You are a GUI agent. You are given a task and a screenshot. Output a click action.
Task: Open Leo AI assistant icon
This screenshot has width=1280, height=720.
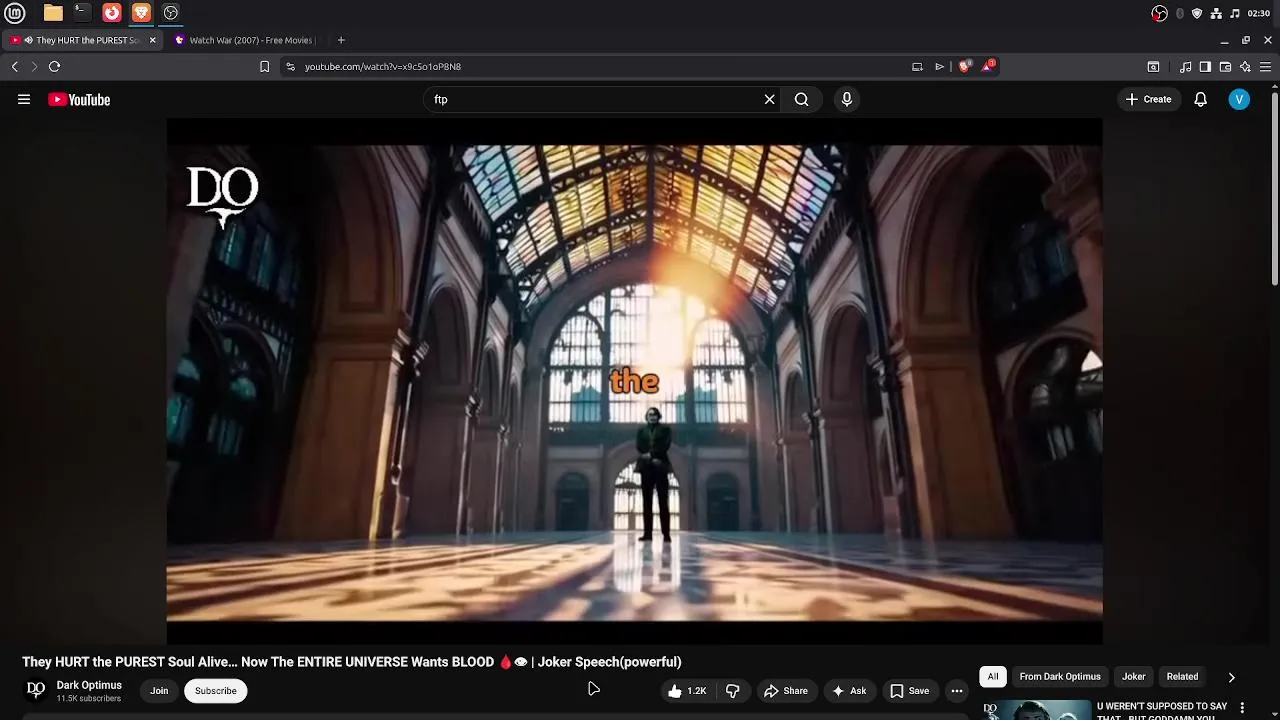click(1245, 66)
